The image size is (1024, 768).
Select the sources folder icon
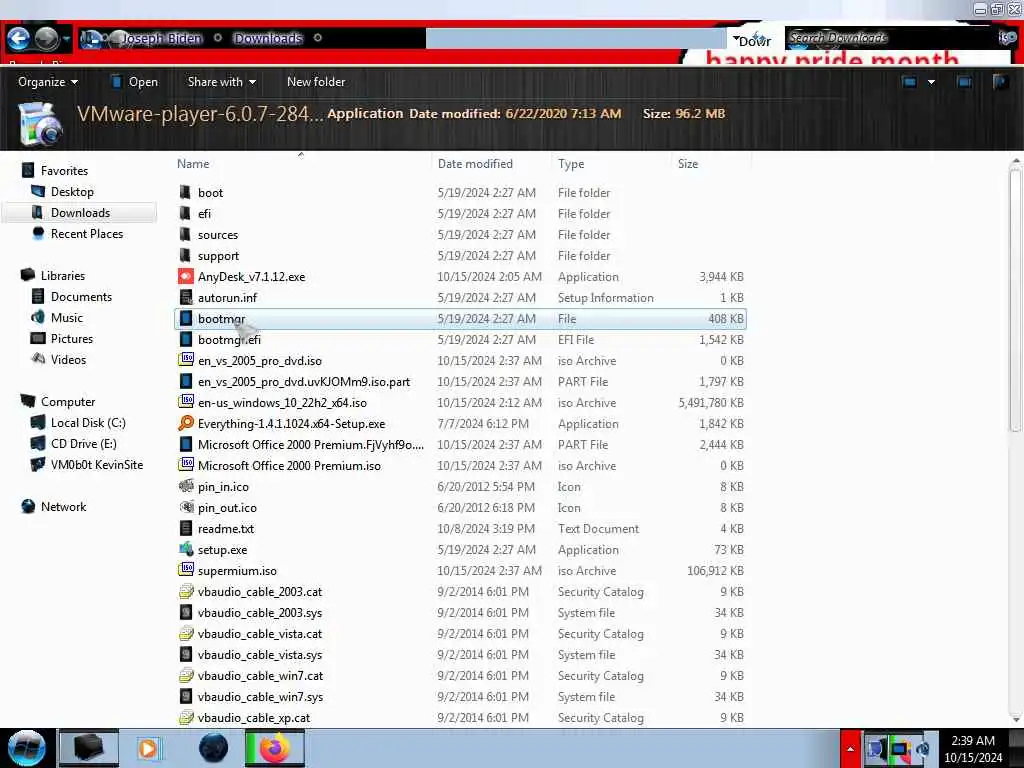[185, 234]
